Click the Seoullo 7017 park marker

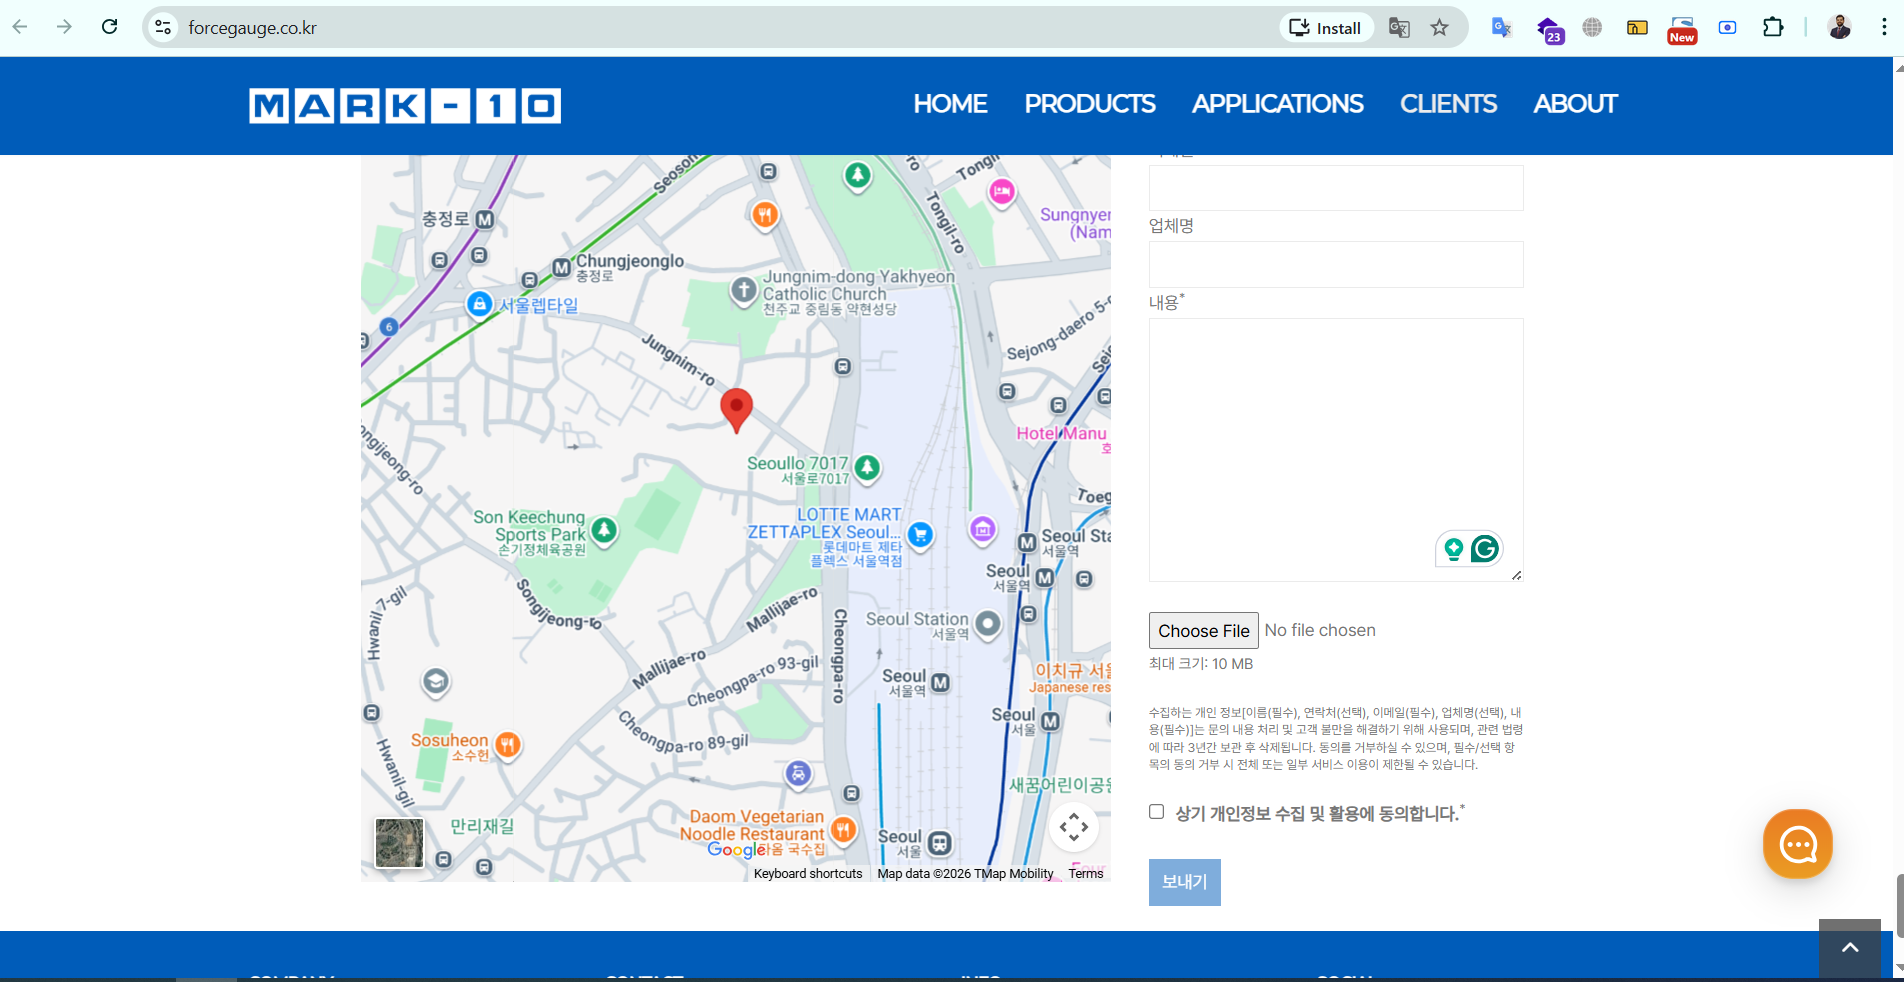[867, 467]
